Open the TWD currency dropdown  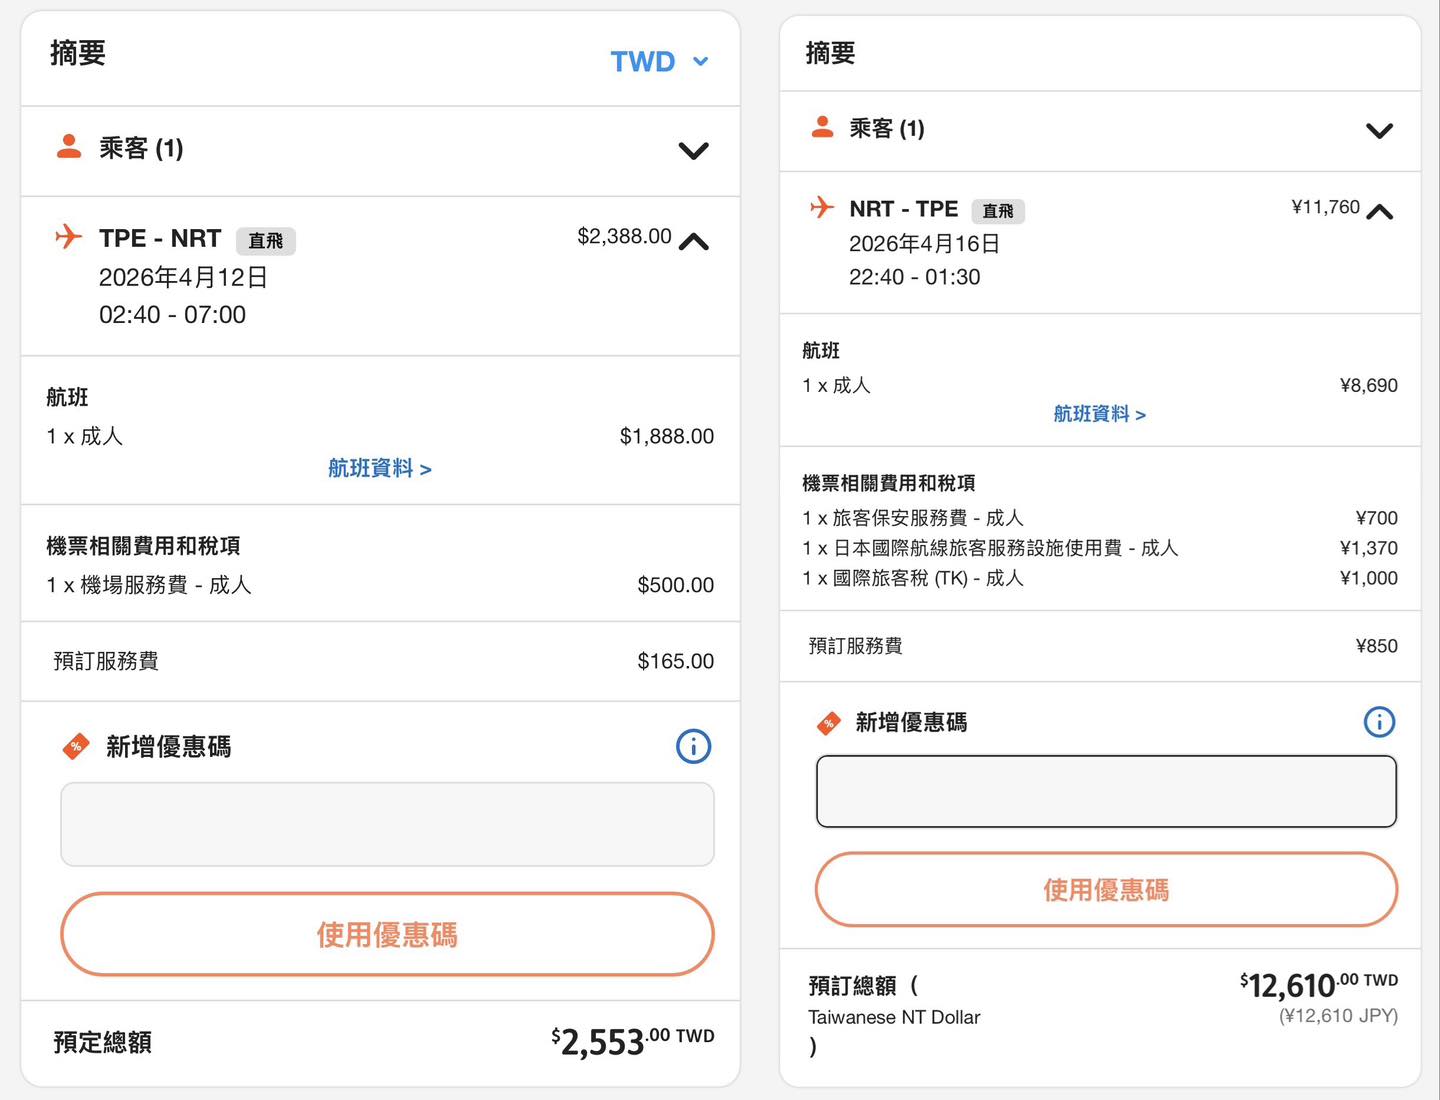pos(659,62)
